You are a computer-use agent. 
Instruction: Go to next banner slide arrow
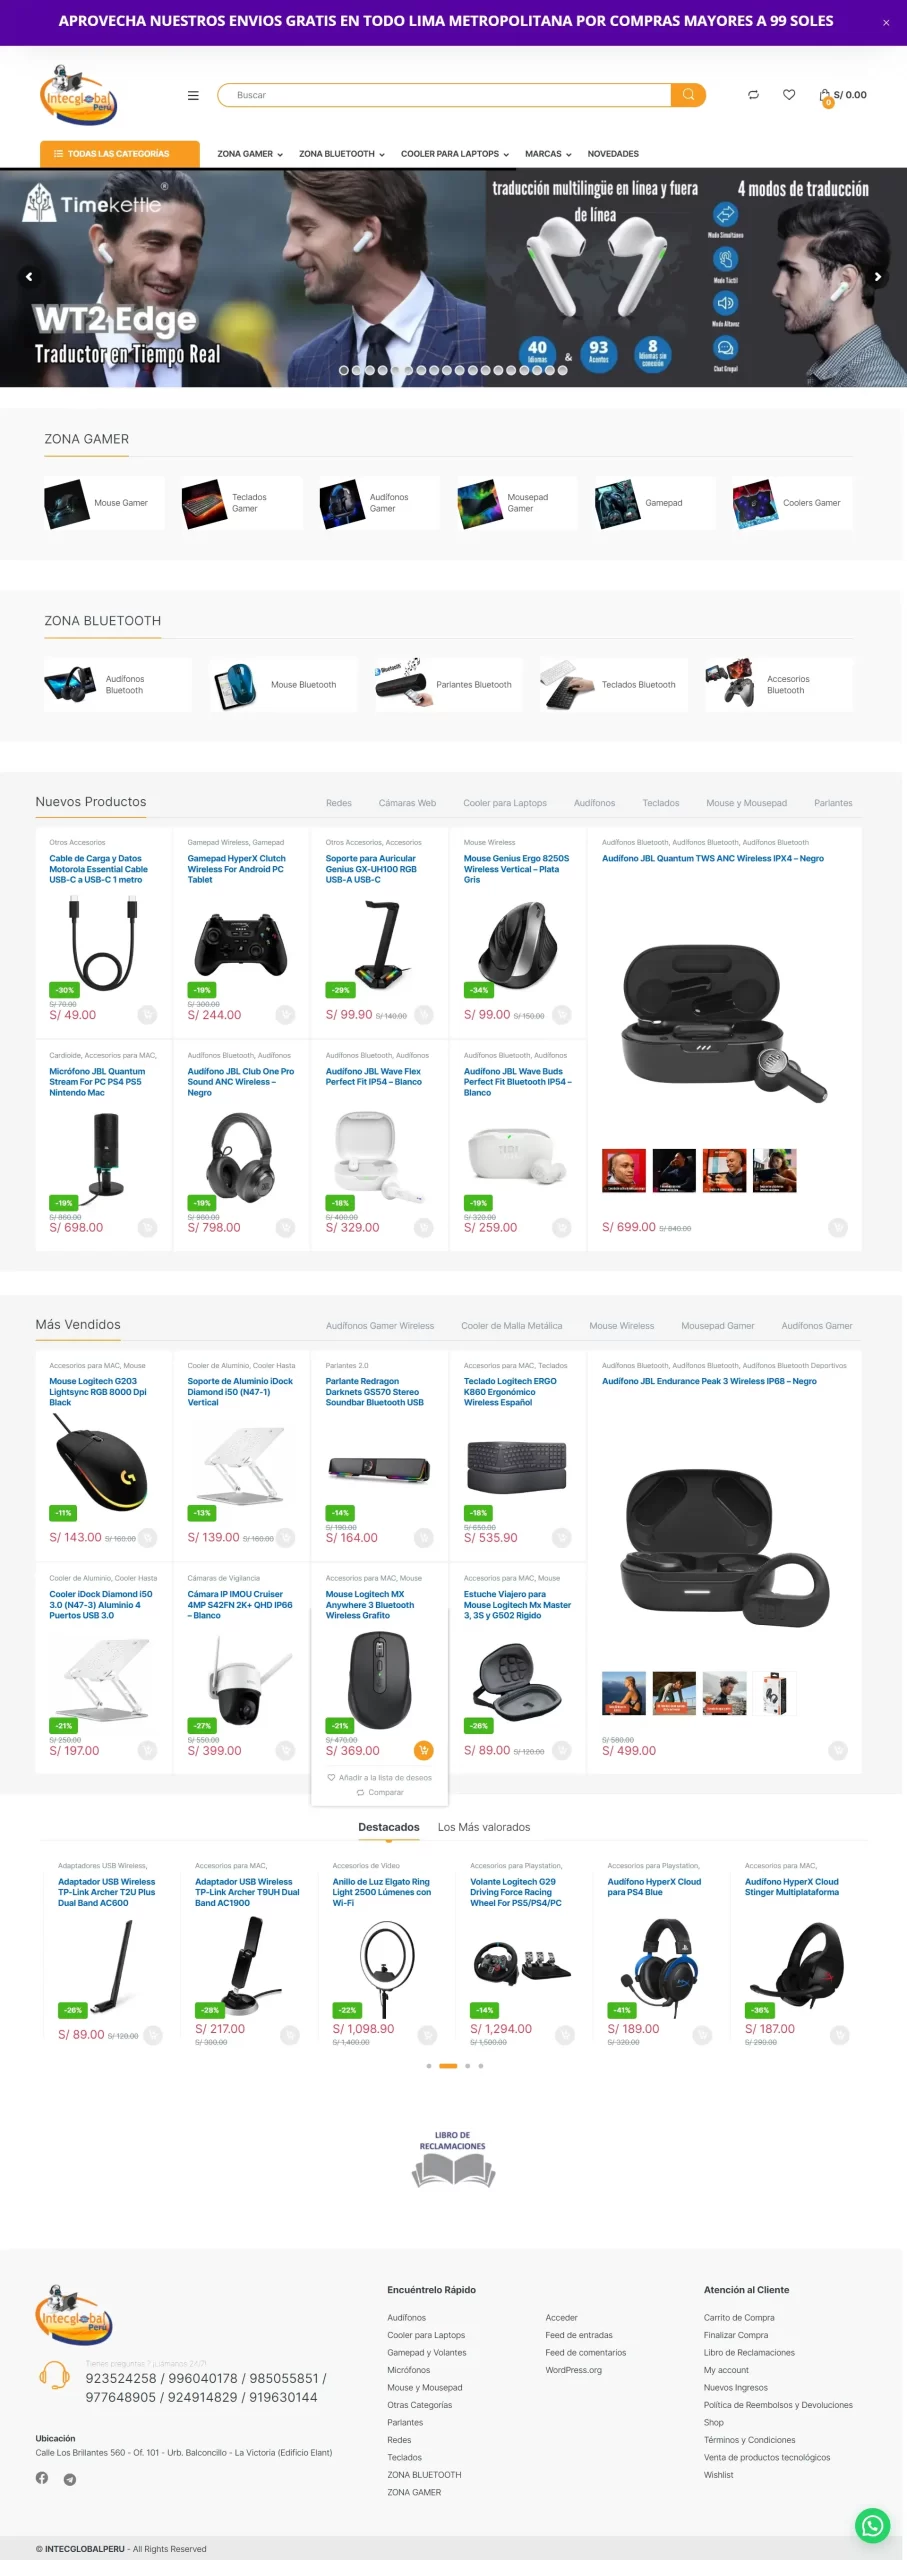click(878, 277)
